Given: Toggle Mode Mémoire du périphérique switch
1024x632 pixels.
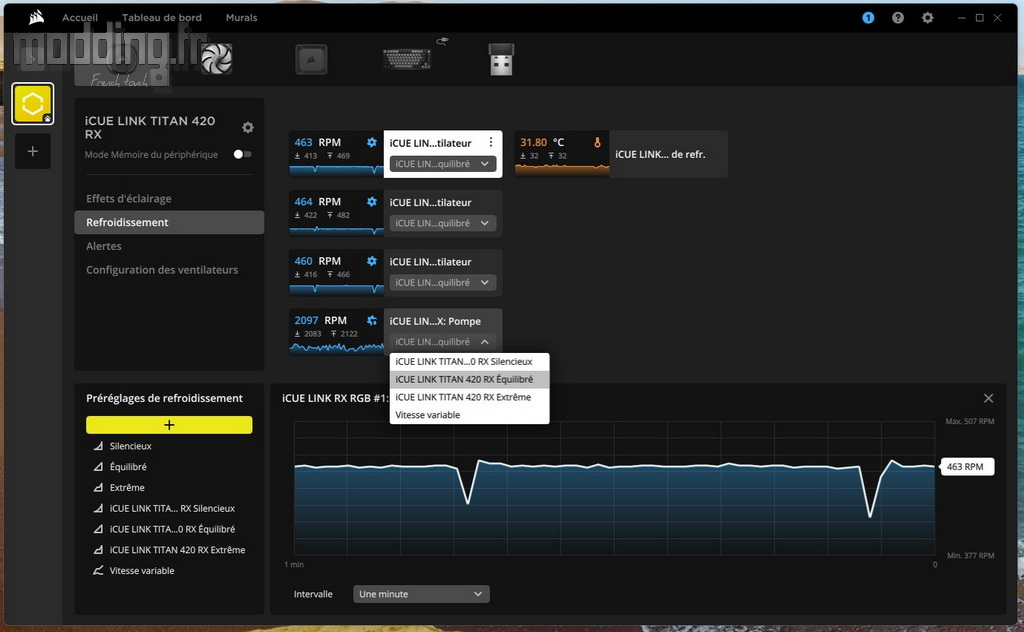Looking at the screenshot, I should 242,154.
